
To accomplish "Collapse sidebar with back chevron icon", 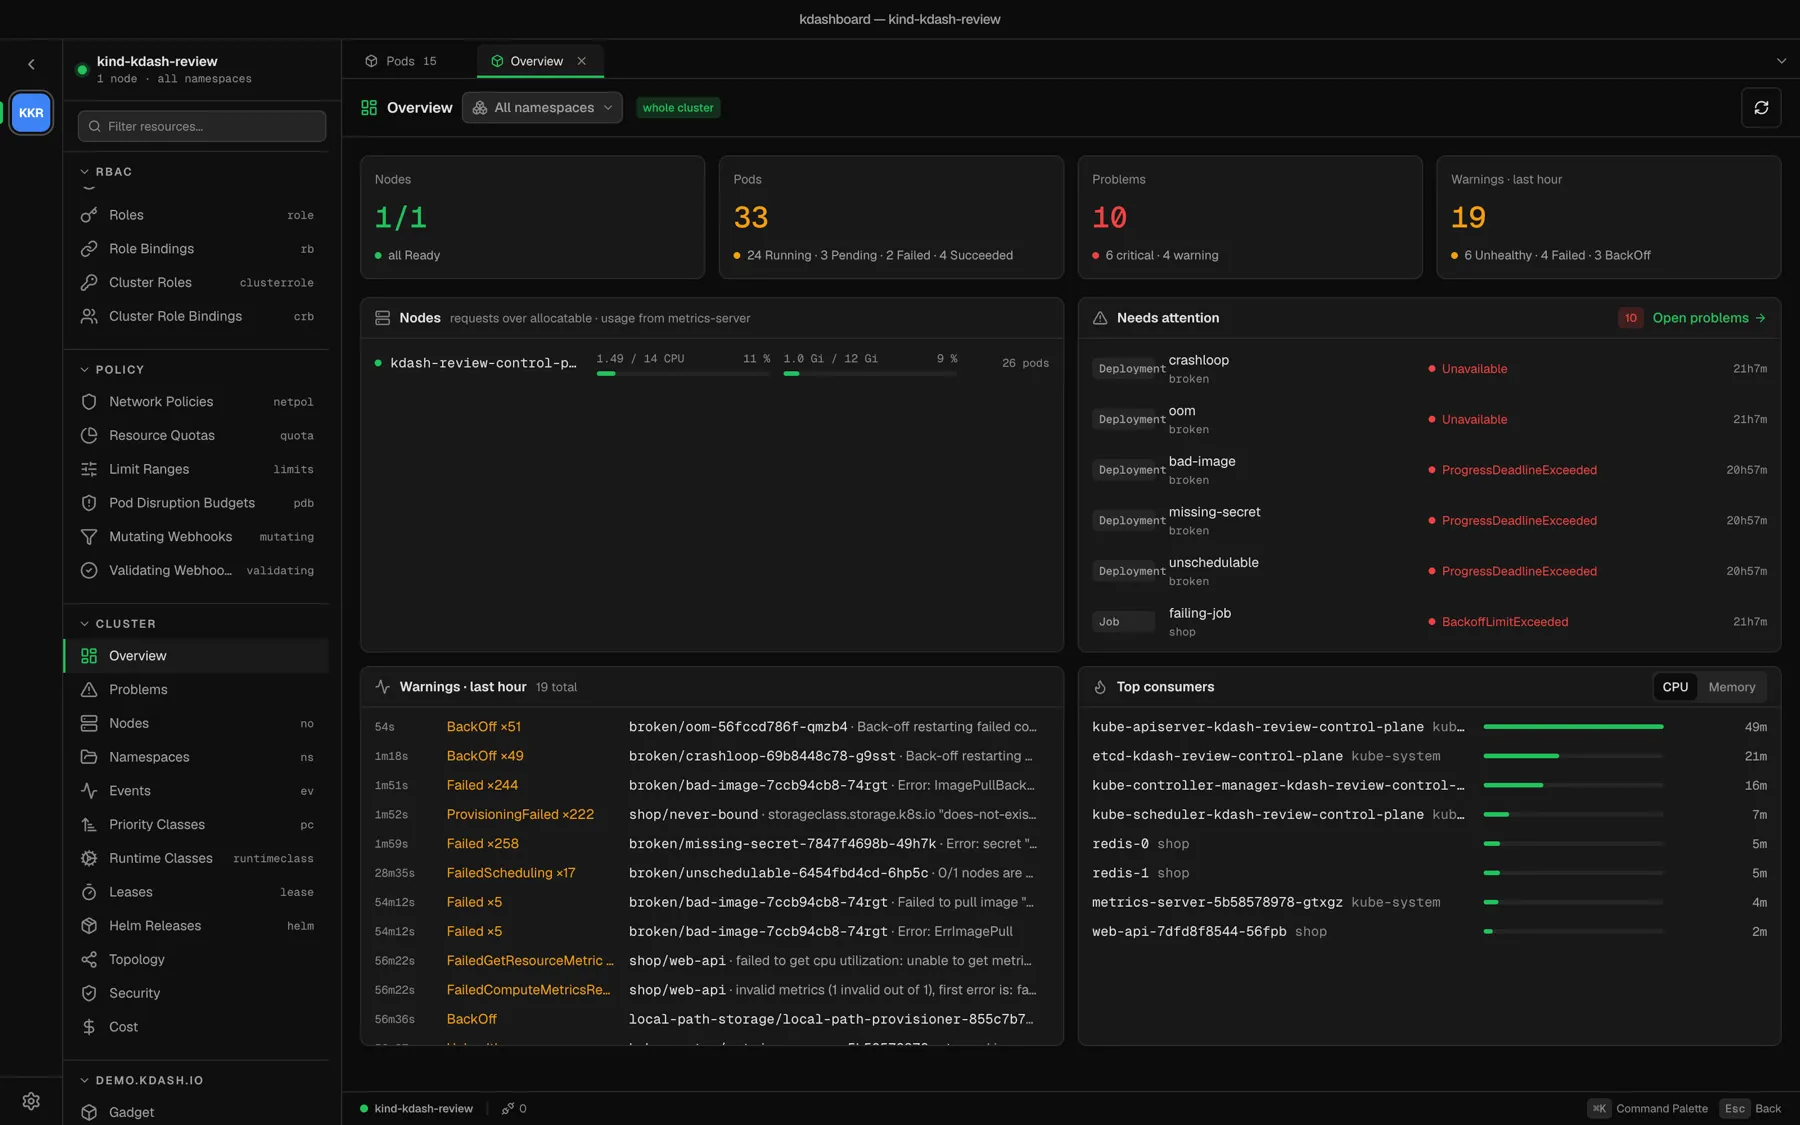I will 31,64.
